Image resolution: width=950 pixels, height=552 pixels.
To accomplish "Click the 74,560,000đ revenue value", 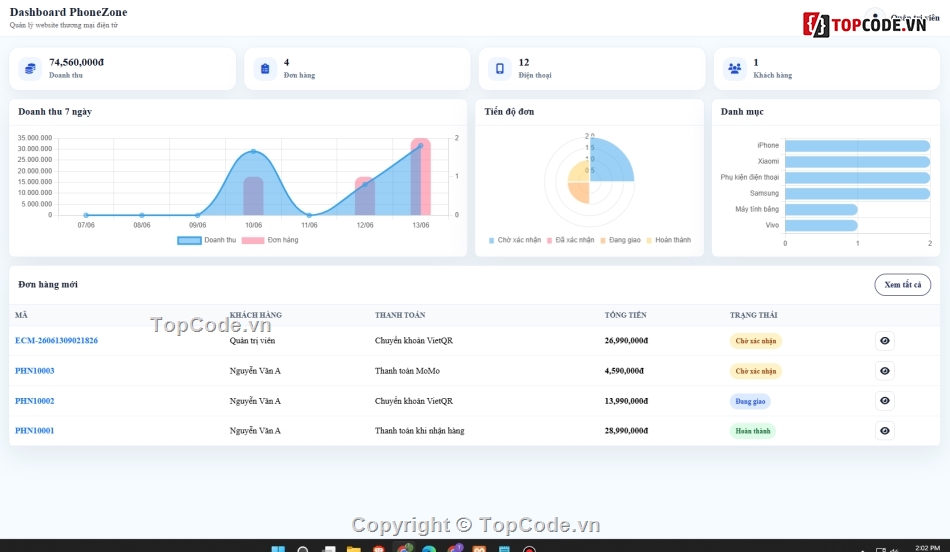I will [x=76, y=62].
